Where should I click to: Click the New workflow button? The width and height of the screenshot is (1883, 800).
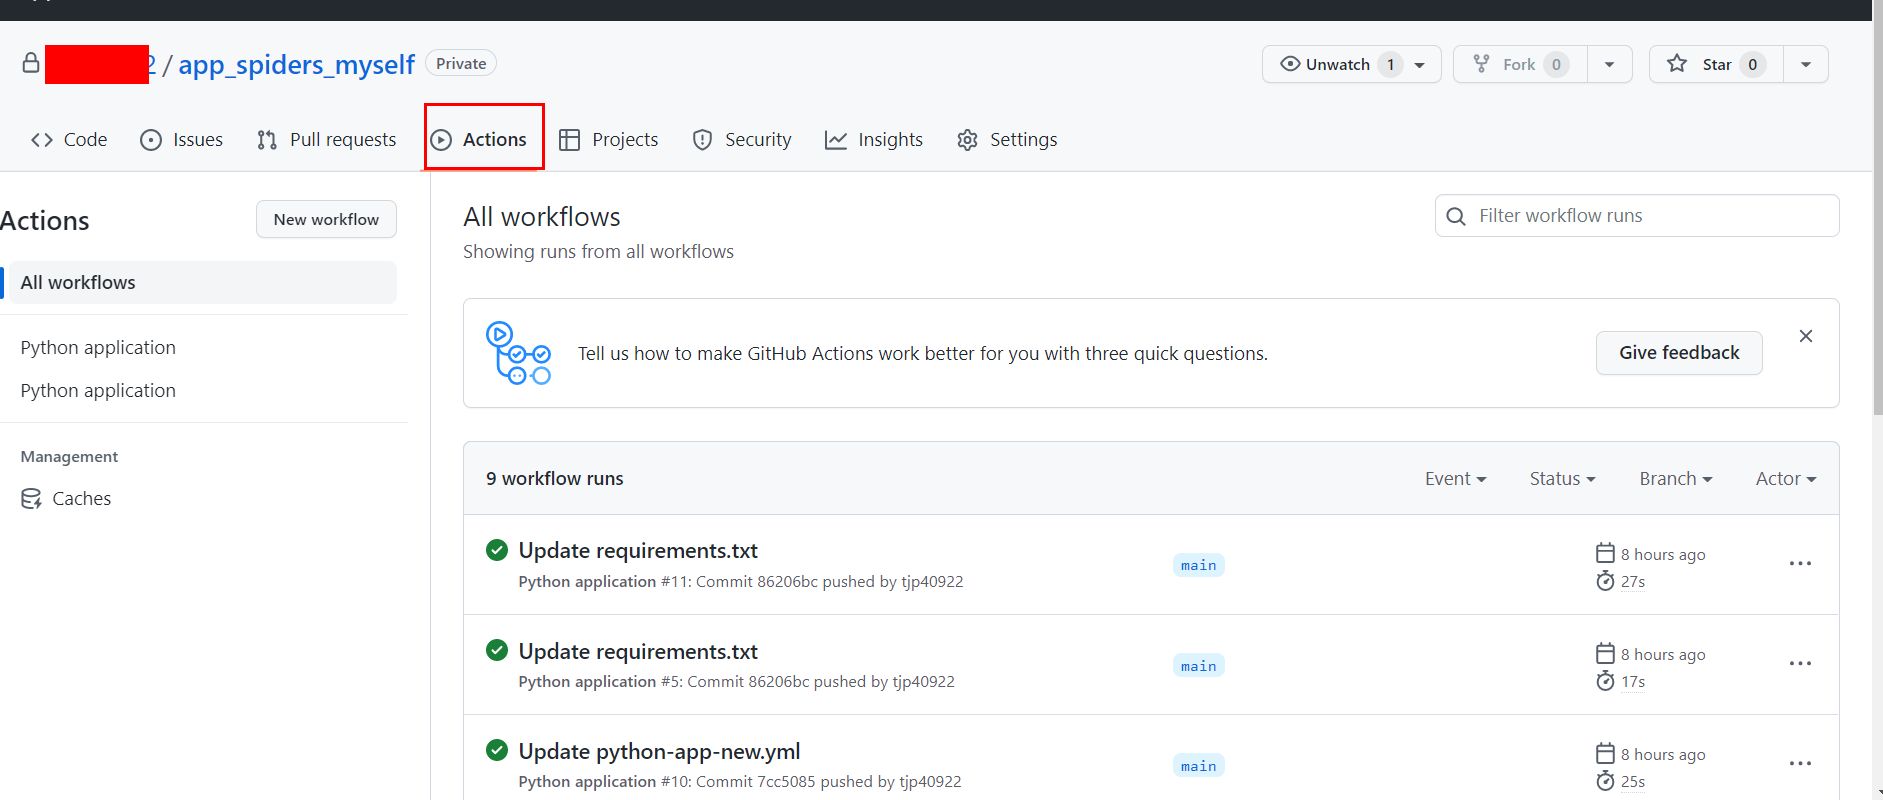tap(326, 219)
